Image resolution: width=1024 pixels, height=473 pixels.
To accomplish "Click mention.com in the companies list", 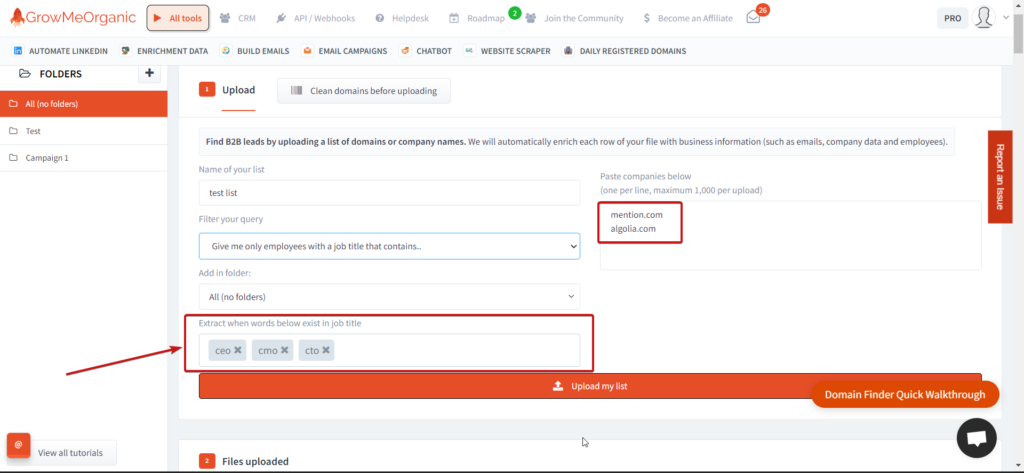I will point(637,214).
